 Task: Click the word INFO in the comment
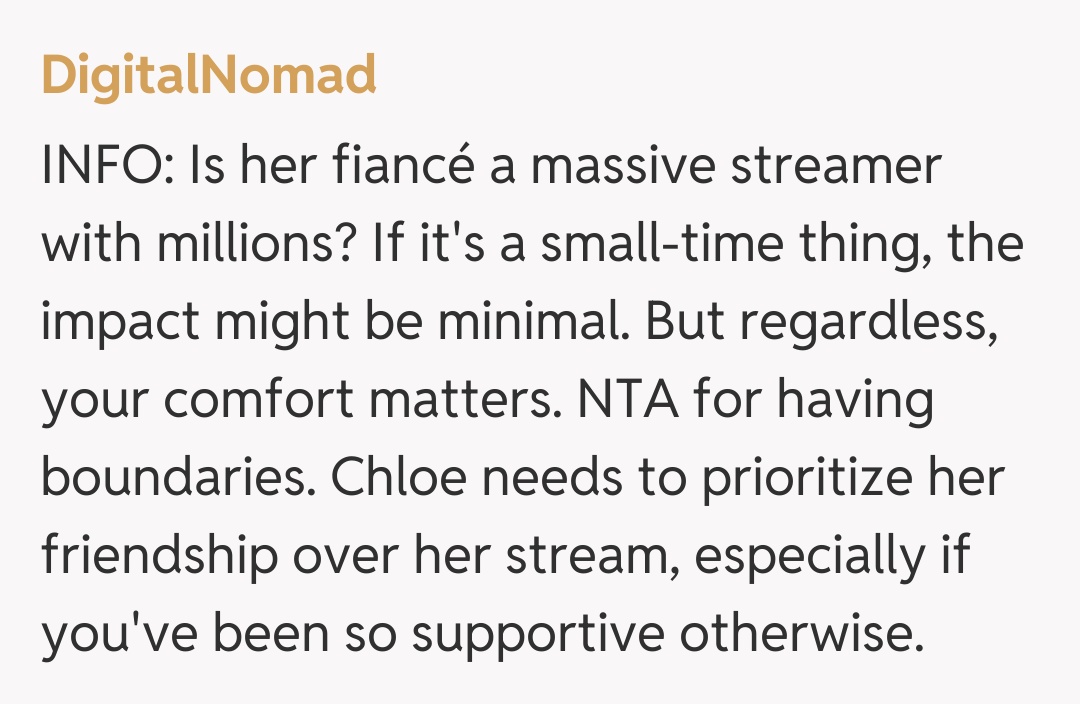99,166
